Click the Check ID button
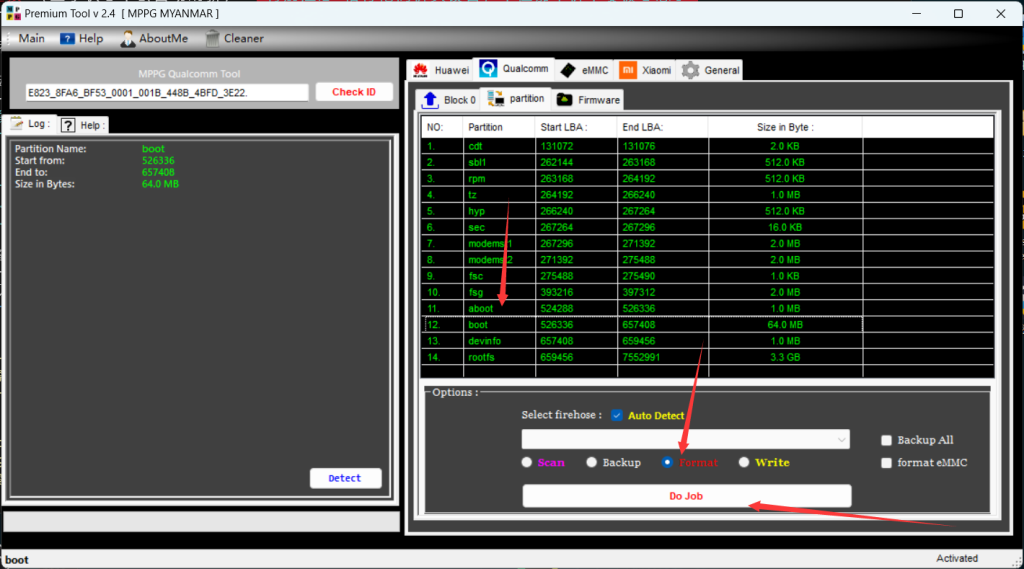 point(354,92)
